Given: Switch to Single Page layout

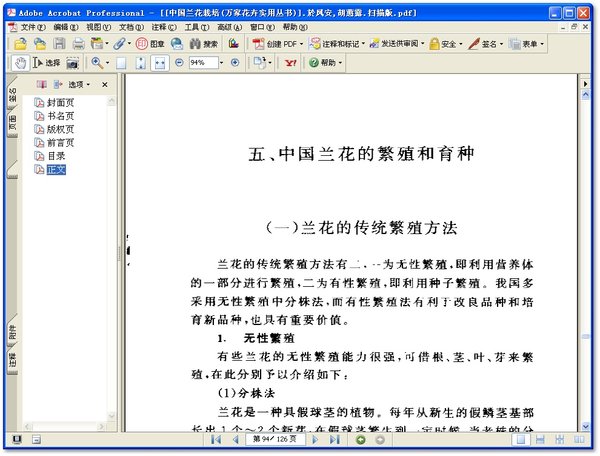Looking at the screenshot, I should coord(521,440).
